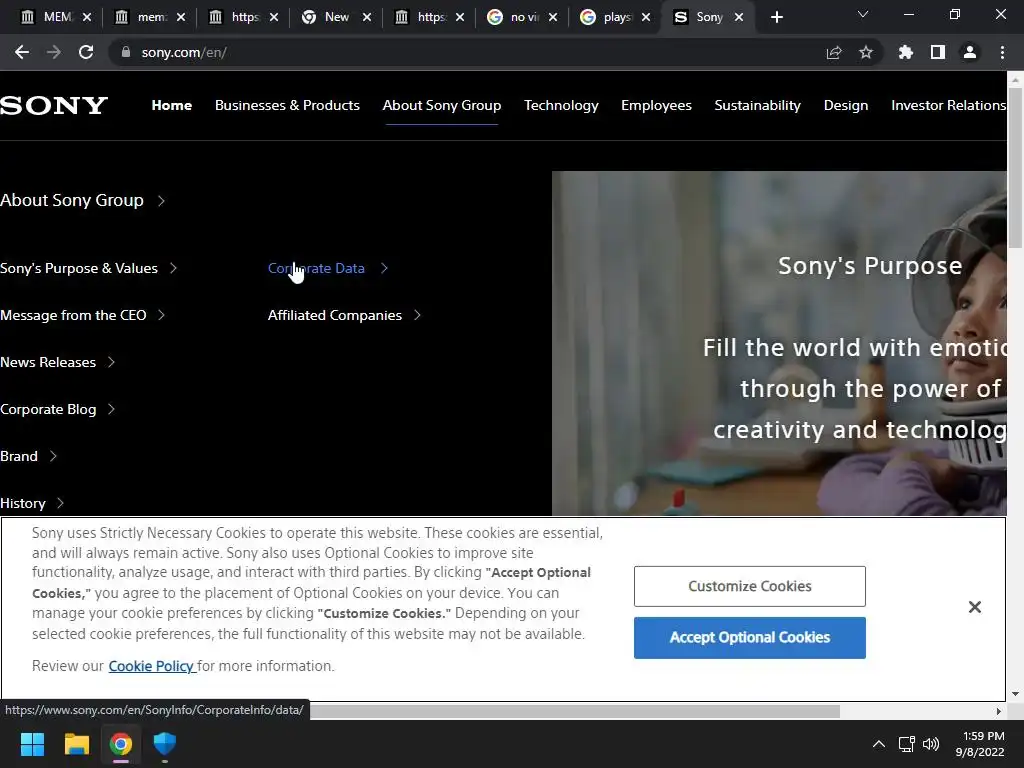1024x768 pixels.
Task: Show hidden system tray icons
Action: coord(879,744)
